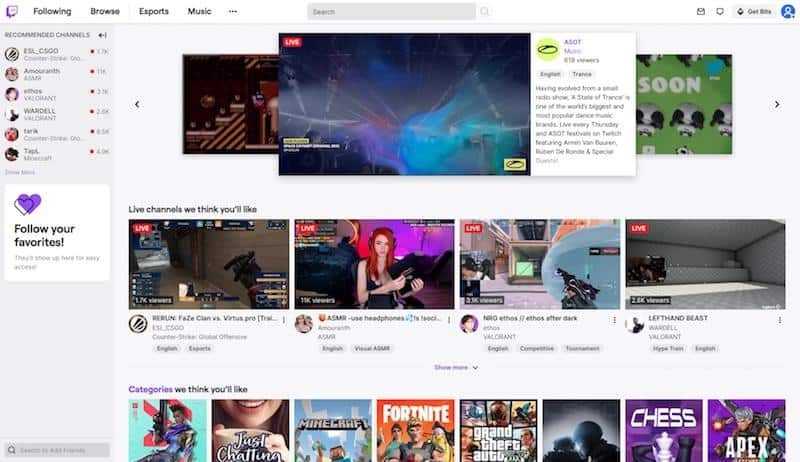This screenshot has width=800, height=462.
Task: Open the three-dot more menu in top nav
Action: 233,11
